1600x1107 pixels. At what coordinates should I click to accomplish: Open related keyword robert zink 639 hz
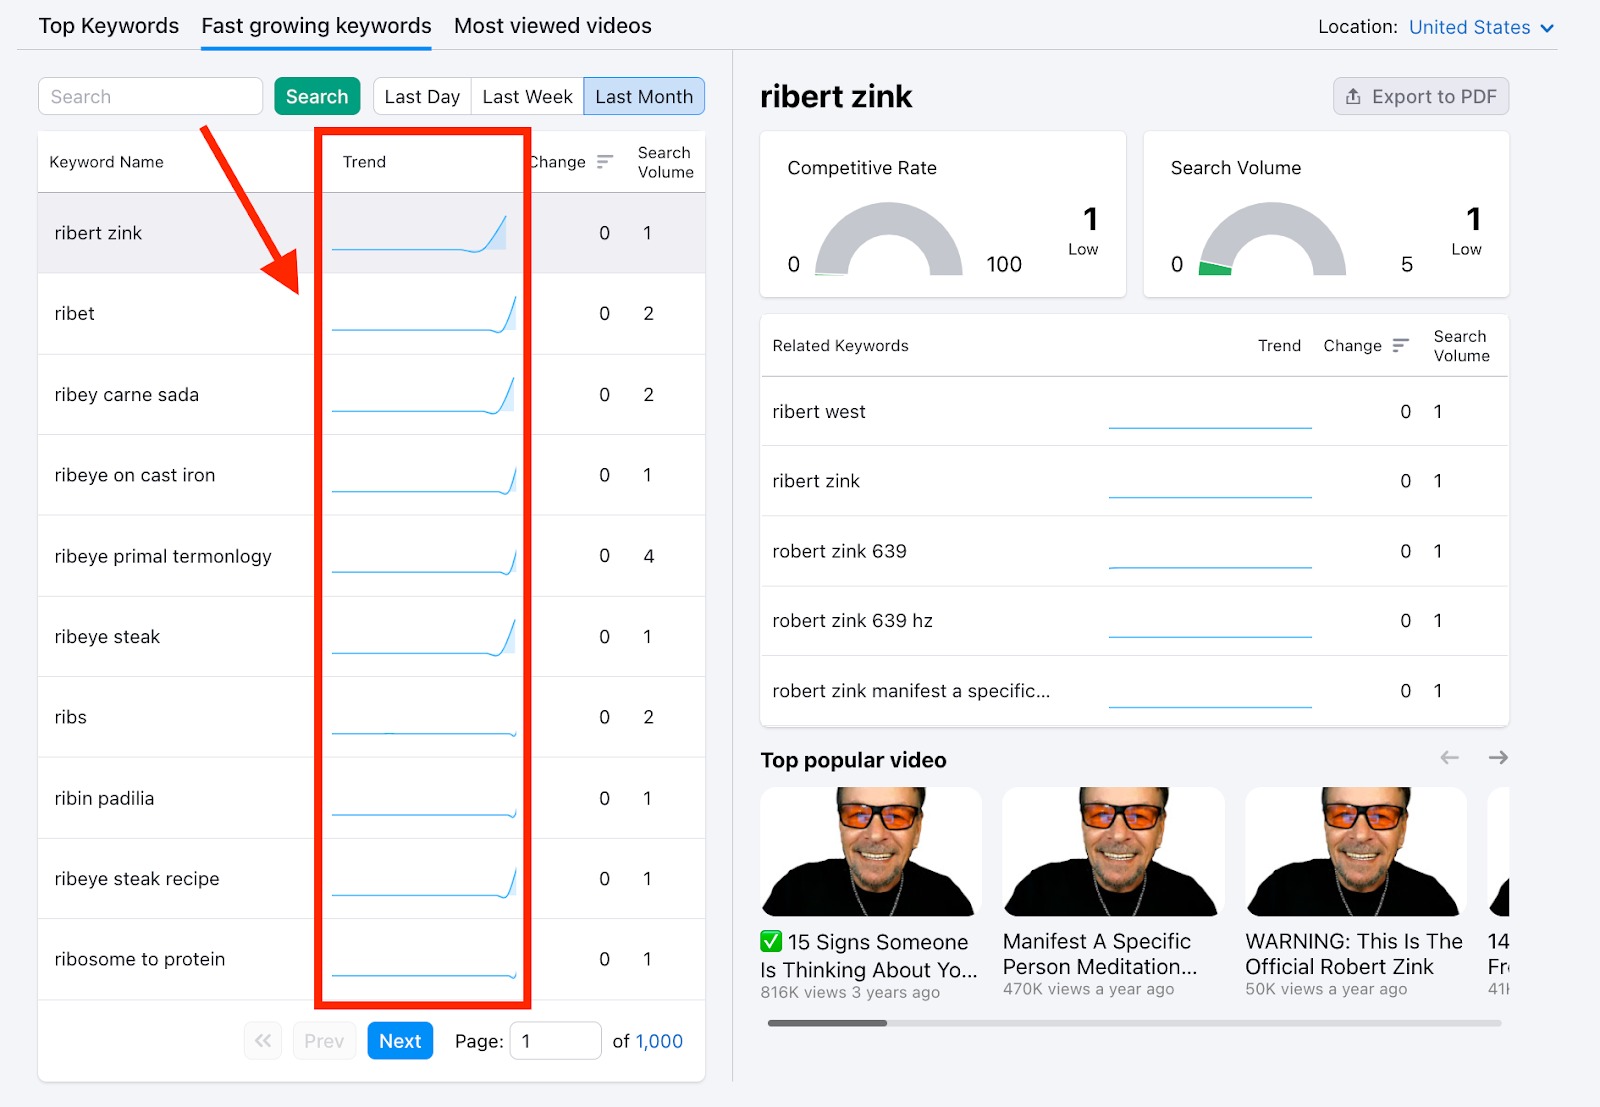click(x=852, y=620)
